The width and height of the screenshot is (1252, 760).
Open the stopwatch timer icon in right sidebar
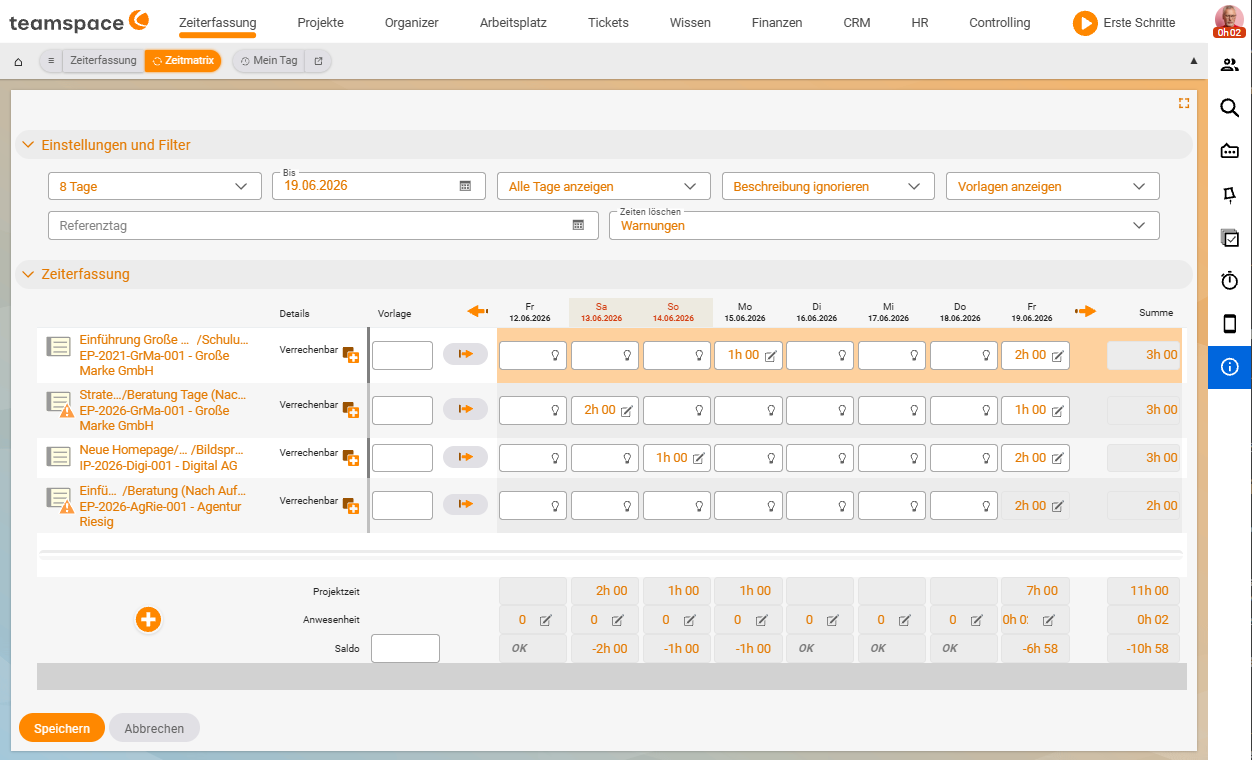point(1230,281)
